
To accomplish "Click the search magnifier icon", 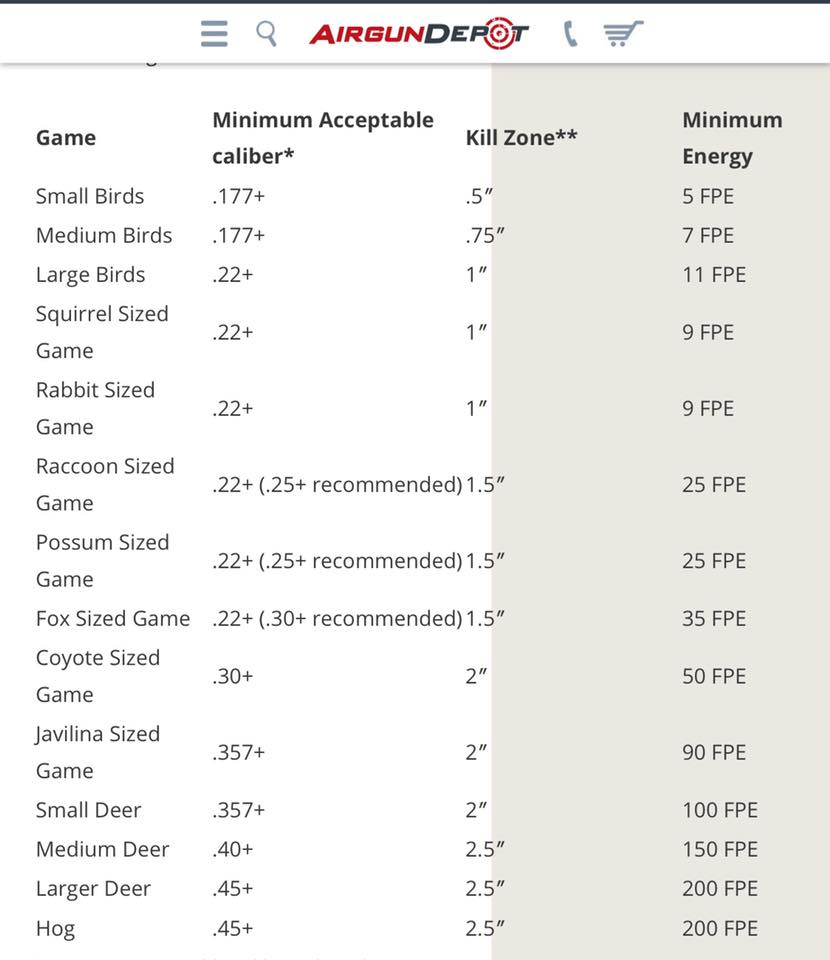I will coord(266,34).
